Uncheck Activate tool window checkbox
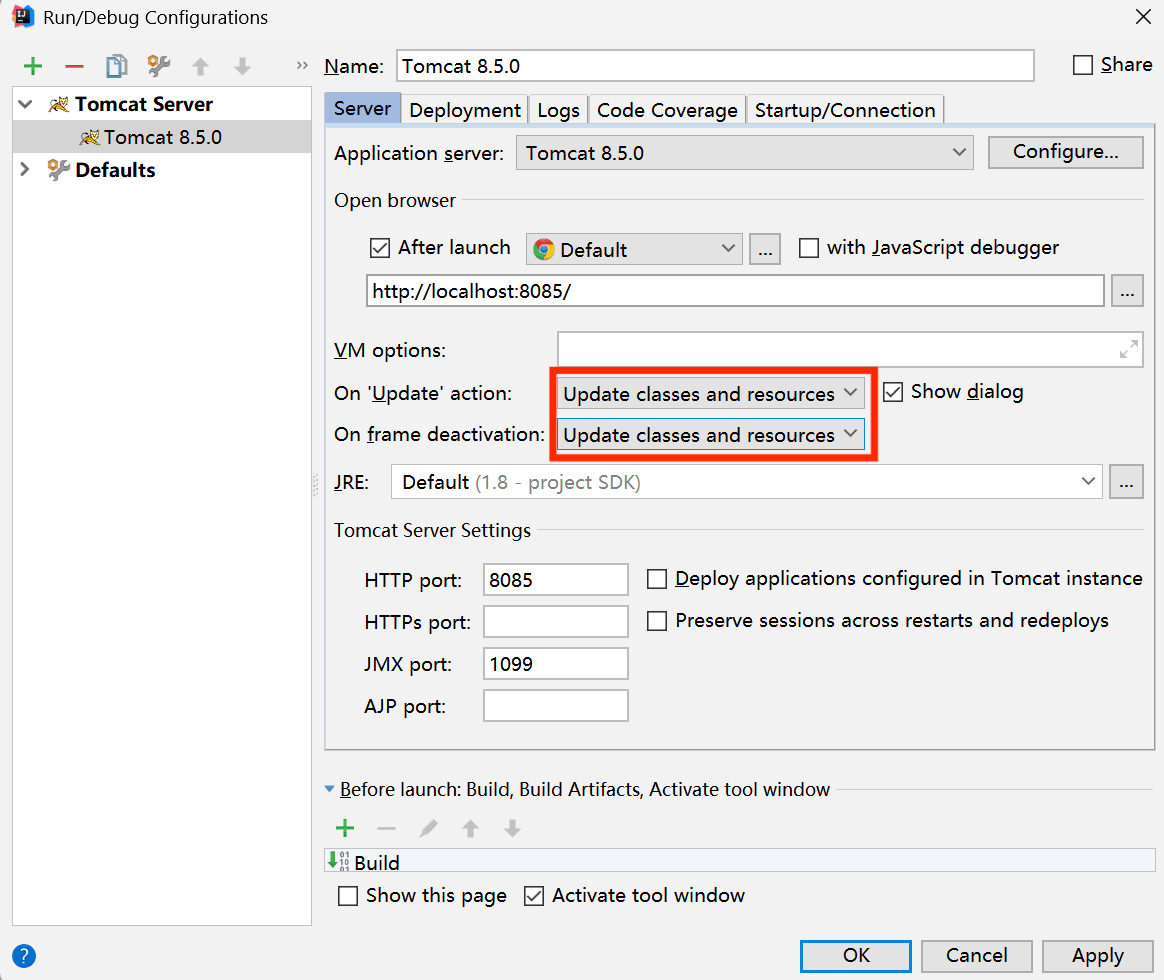1164x980 pixels. (534, 896)
